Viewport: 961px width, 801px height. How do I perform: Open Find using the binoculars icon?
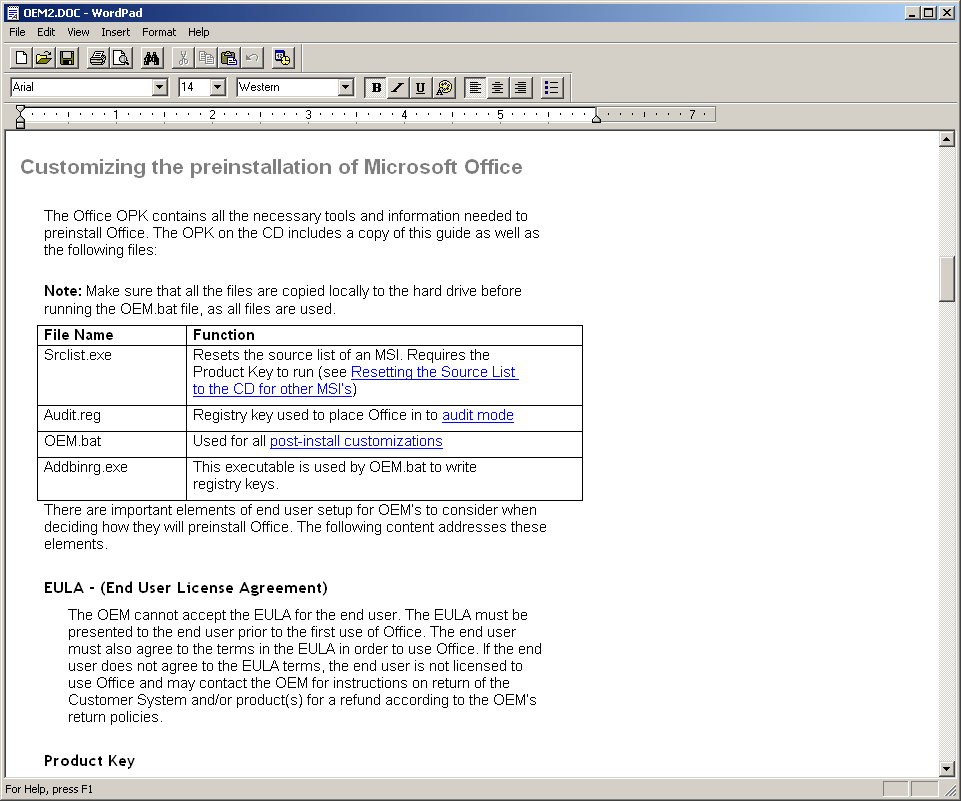(151, 58)
